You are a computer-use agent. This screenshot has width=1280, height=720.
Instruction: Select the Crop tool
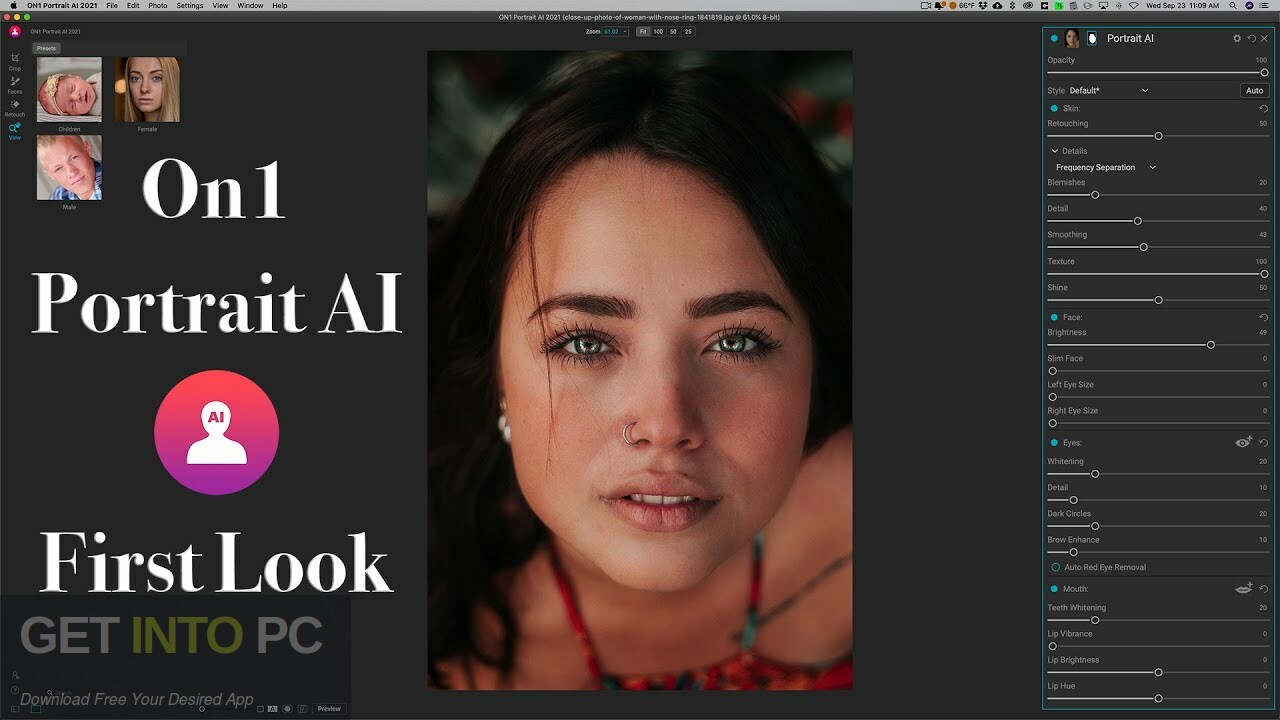click(x=15, y=61)
